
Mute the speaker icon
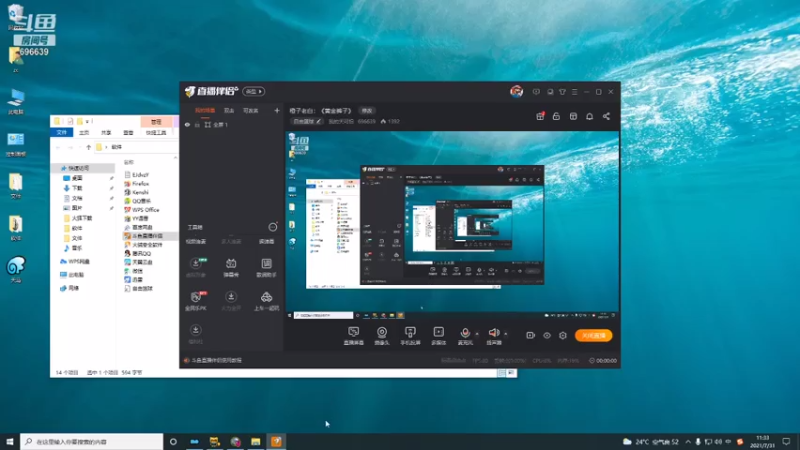click(x=494, y=333)
